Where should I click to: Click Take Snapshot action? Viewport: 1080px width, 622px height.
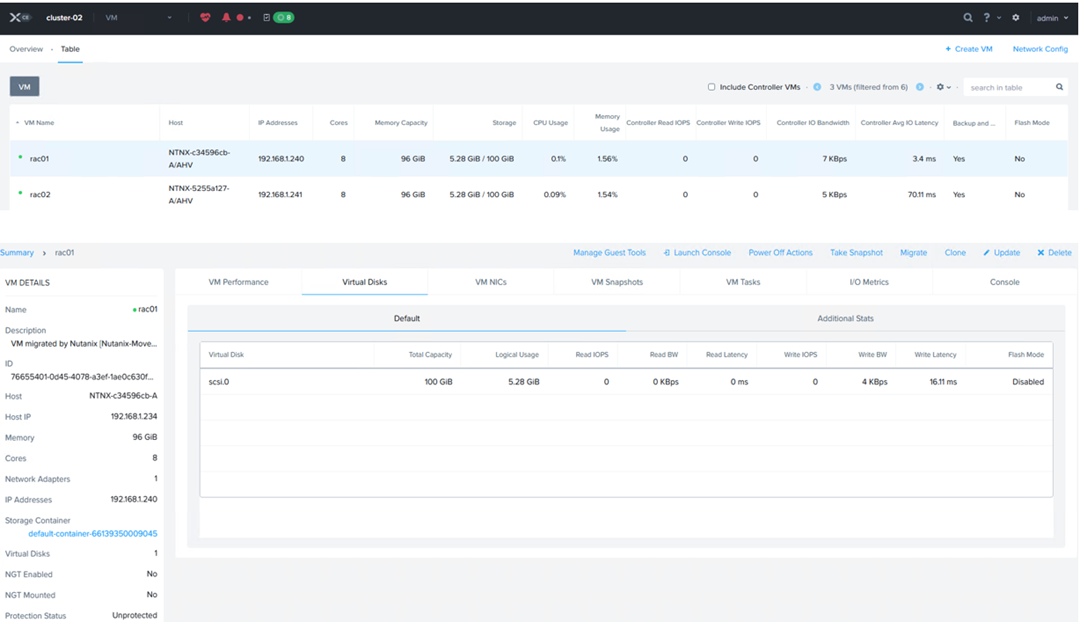tap(856, 253)
